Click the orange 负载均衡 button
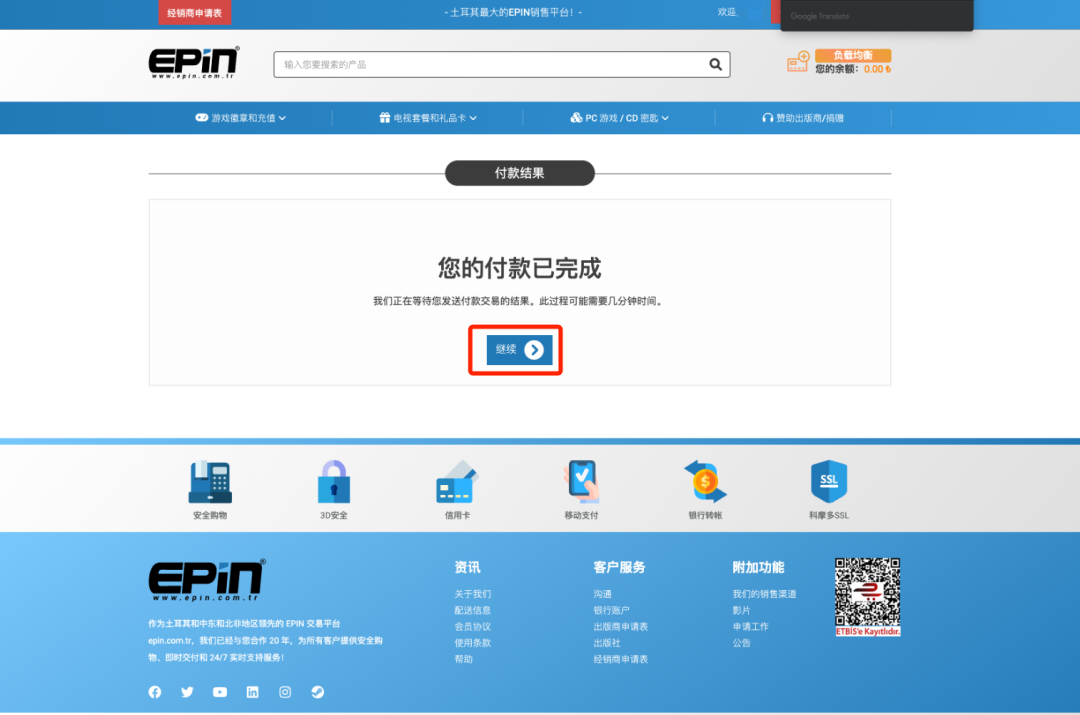The height and width of the screenshot is (715, 1080). 853,55
